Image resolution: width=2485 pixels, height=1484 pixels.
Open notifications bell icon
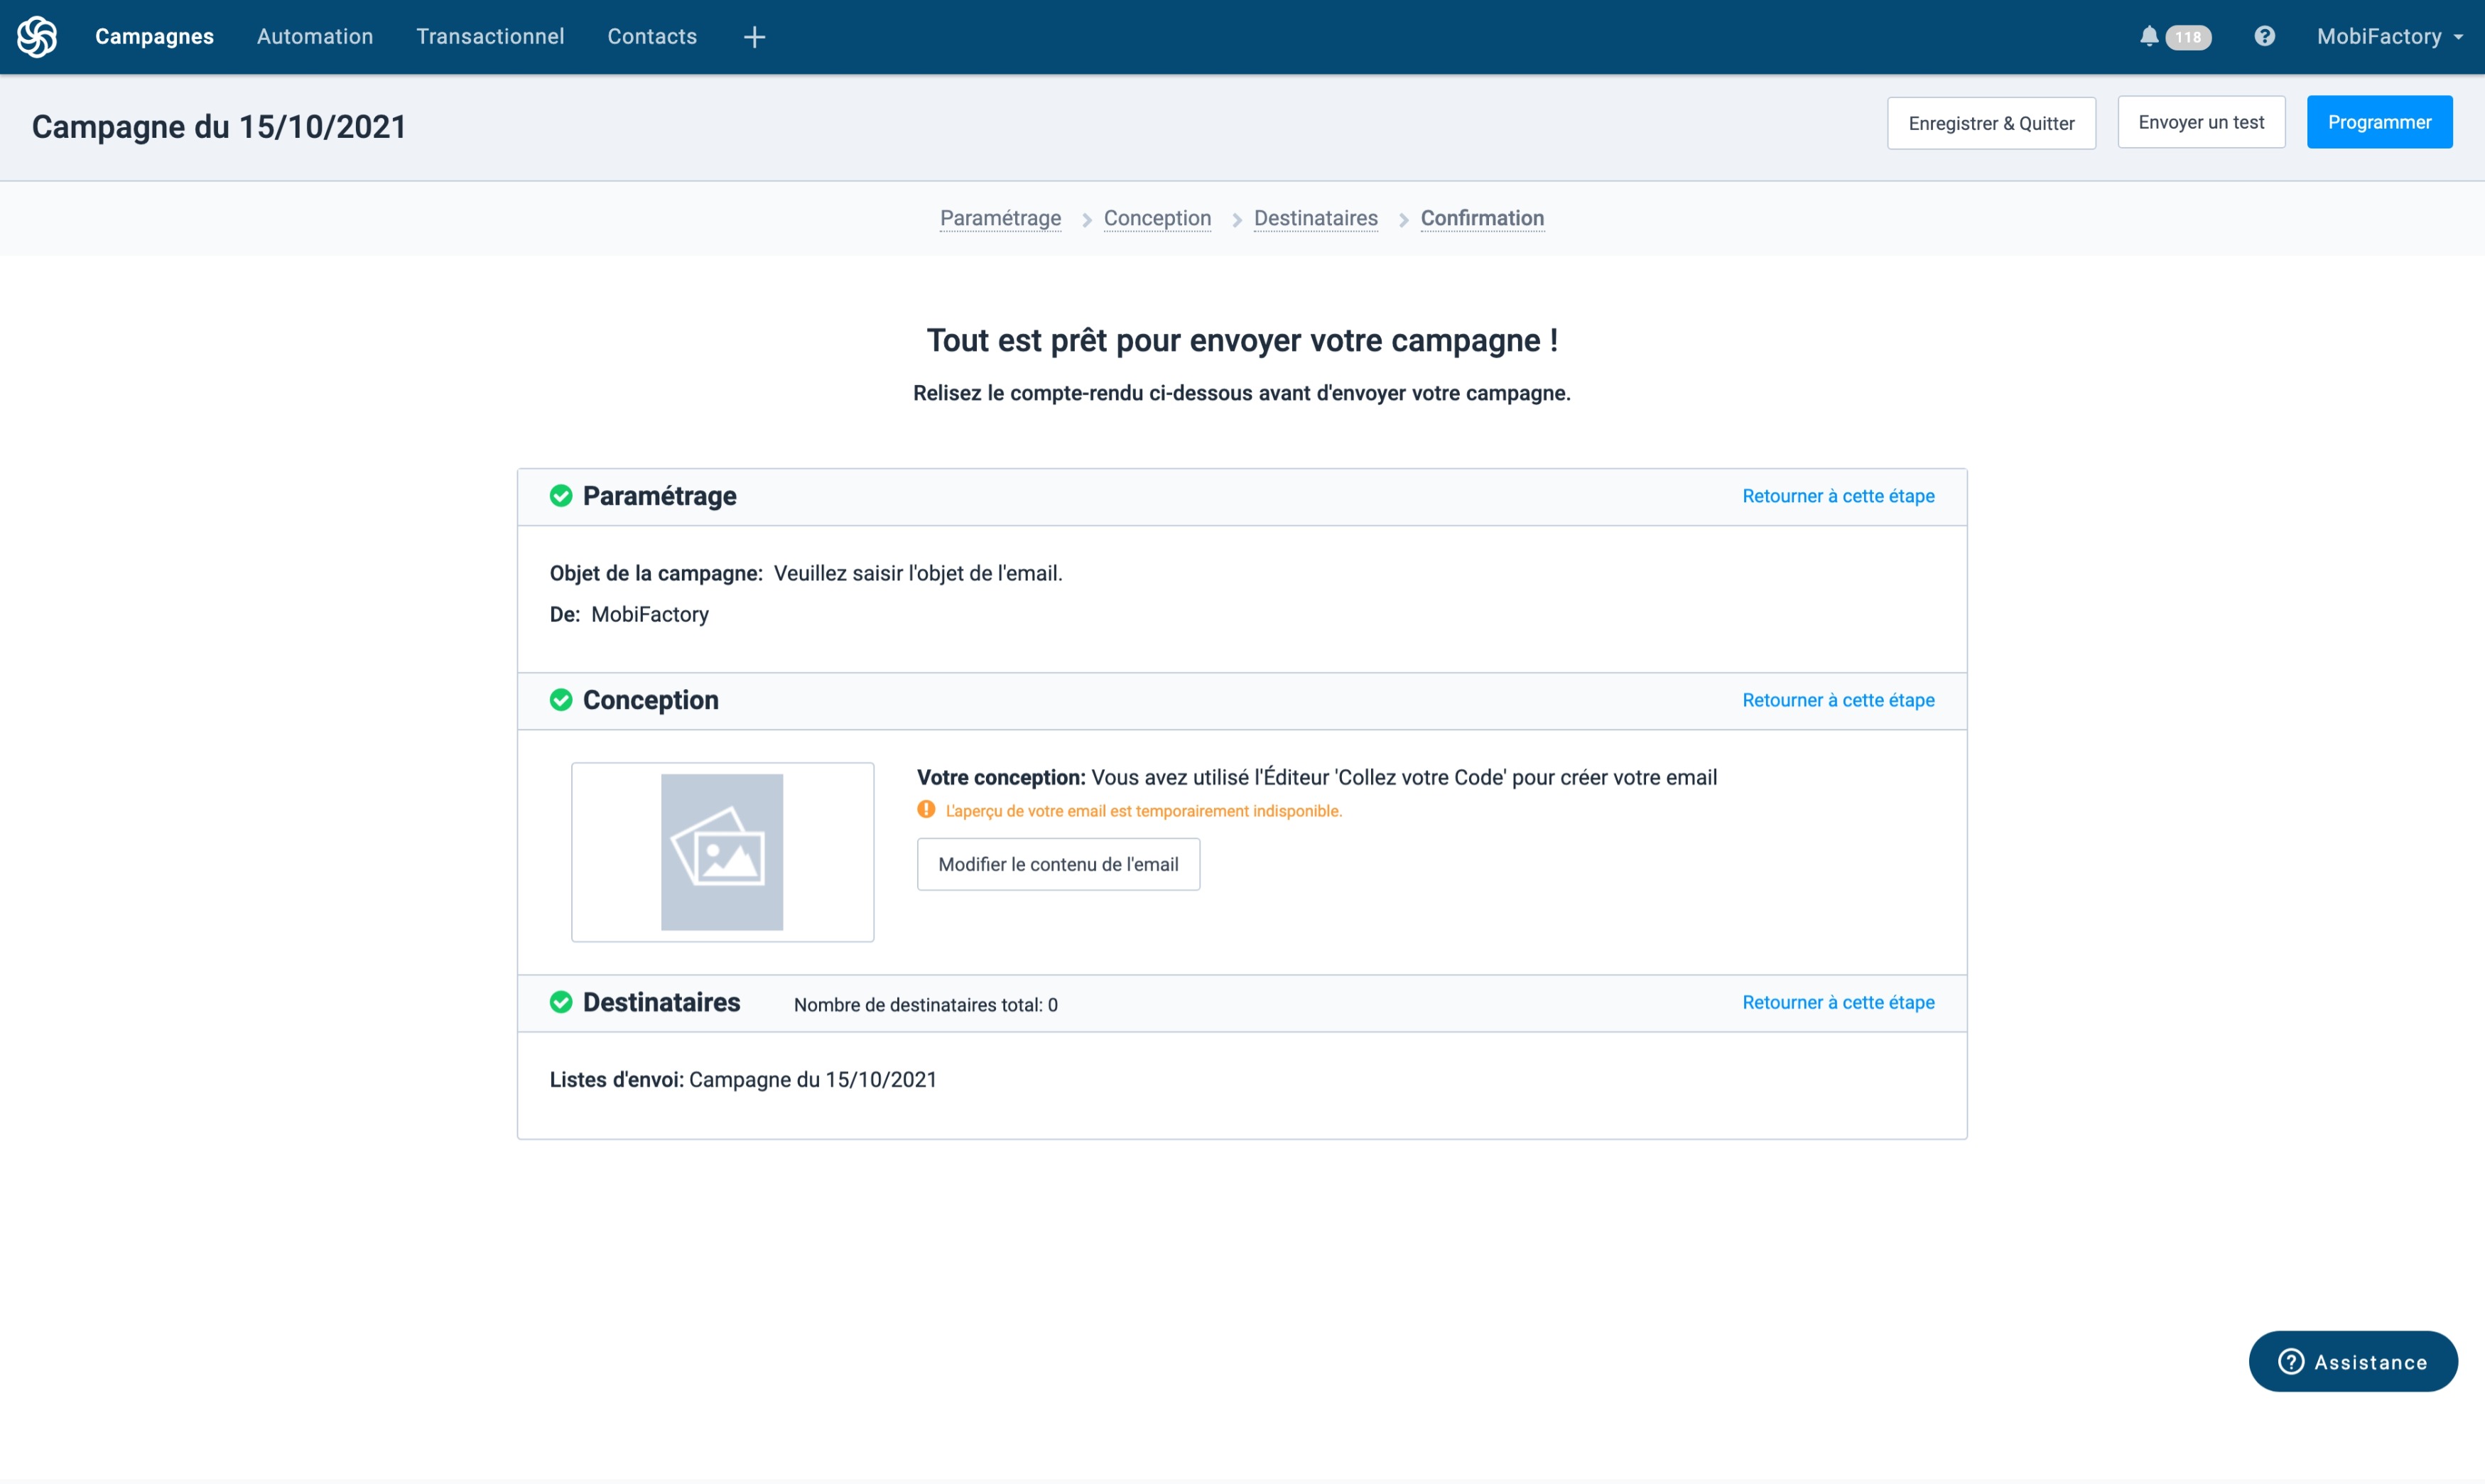click(x=2148, y=37)
